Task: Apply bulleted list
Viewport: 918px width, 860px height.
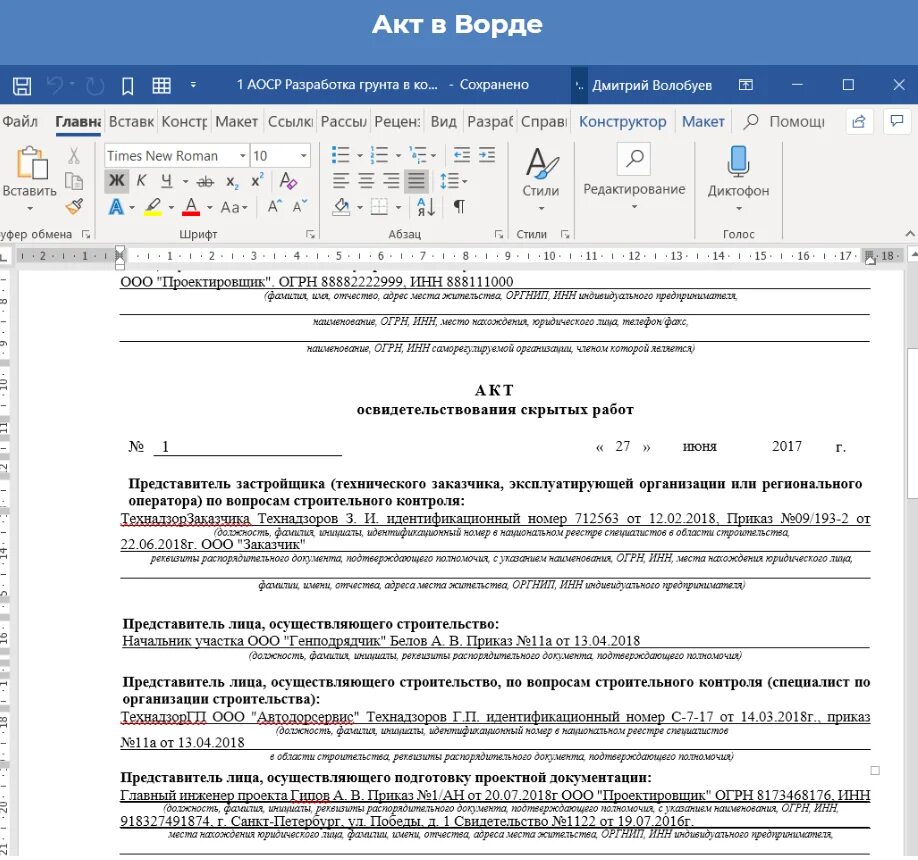Action: (x=341, y=155)
